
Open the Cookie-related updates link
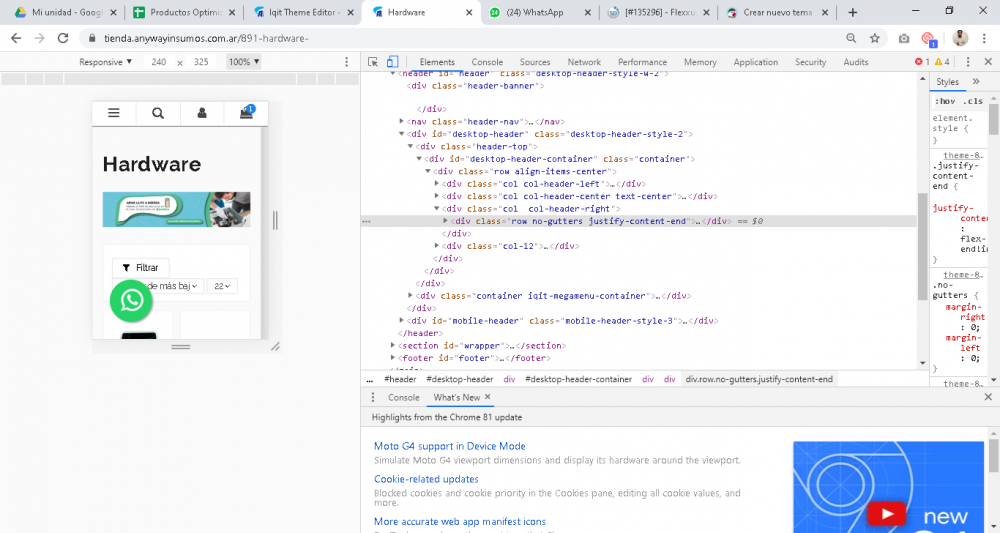(x=426, y=479)
